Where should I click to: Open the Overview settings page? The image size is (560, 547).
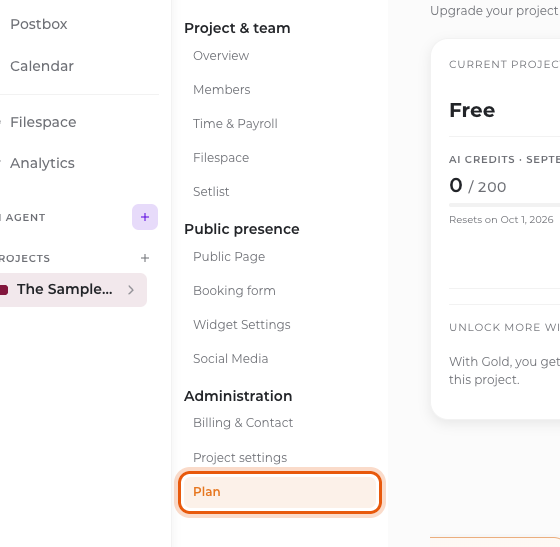[221, 56]
